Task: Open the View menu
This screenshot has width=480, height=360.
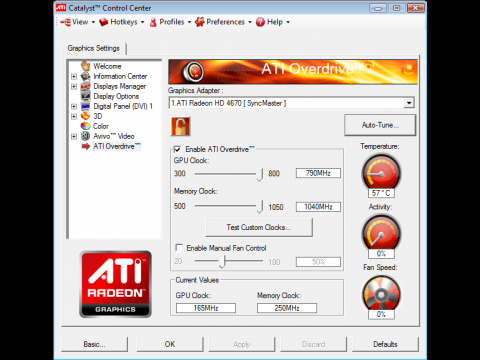Action: [78, 22]
